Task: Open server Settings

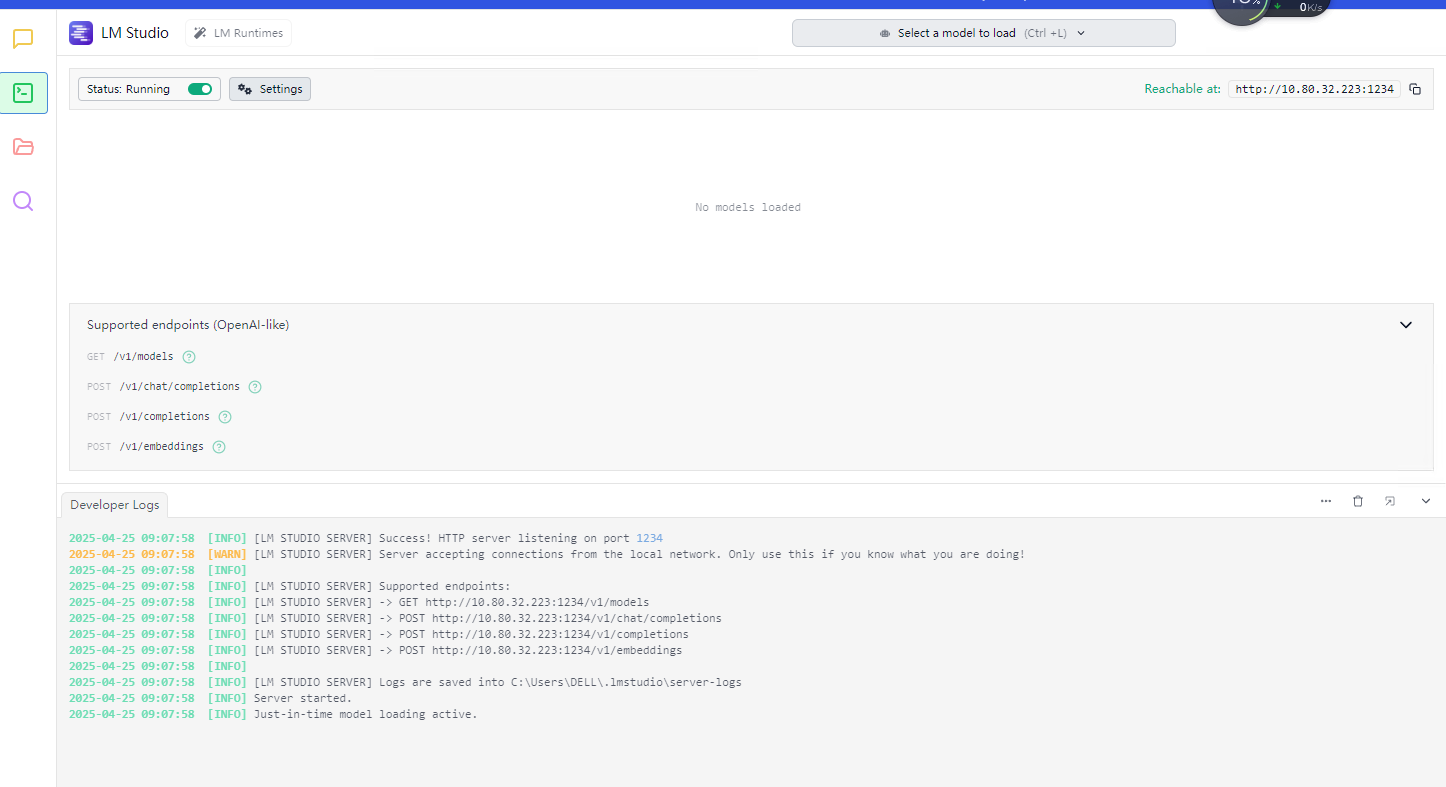Action: point(270,89)
